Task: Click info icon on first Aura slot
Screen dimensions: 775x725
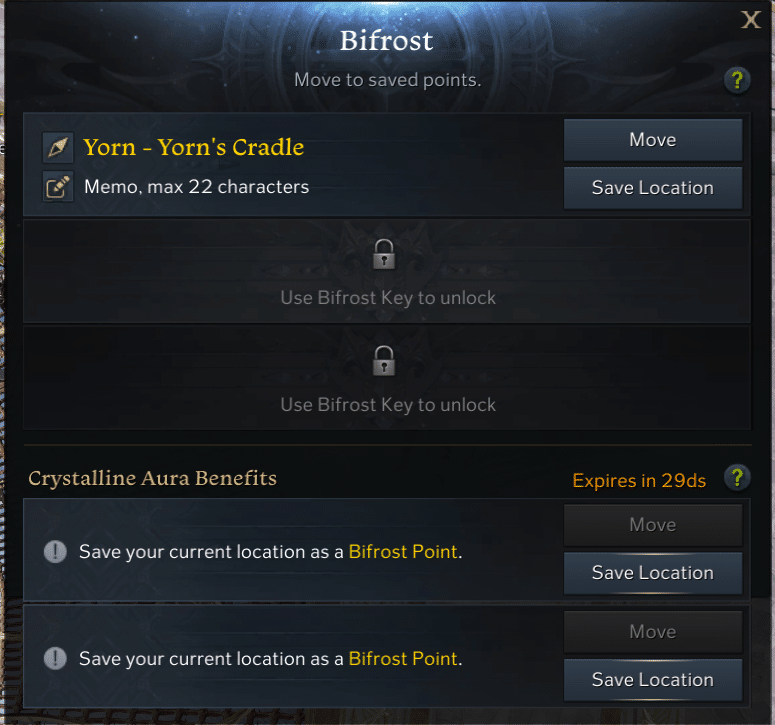Action: [55, 552]
